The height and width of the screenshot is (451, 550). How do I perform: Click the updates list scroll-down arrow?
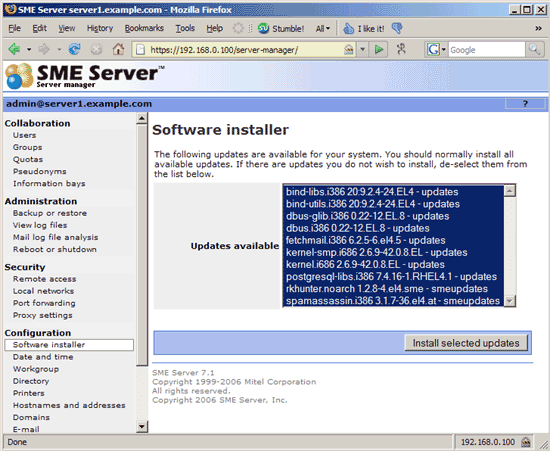(510, 301)
